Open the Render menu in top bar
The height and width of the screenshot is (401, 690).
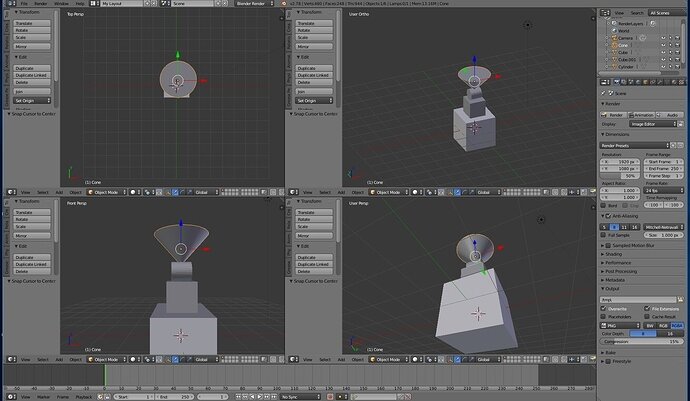point(40,4)
